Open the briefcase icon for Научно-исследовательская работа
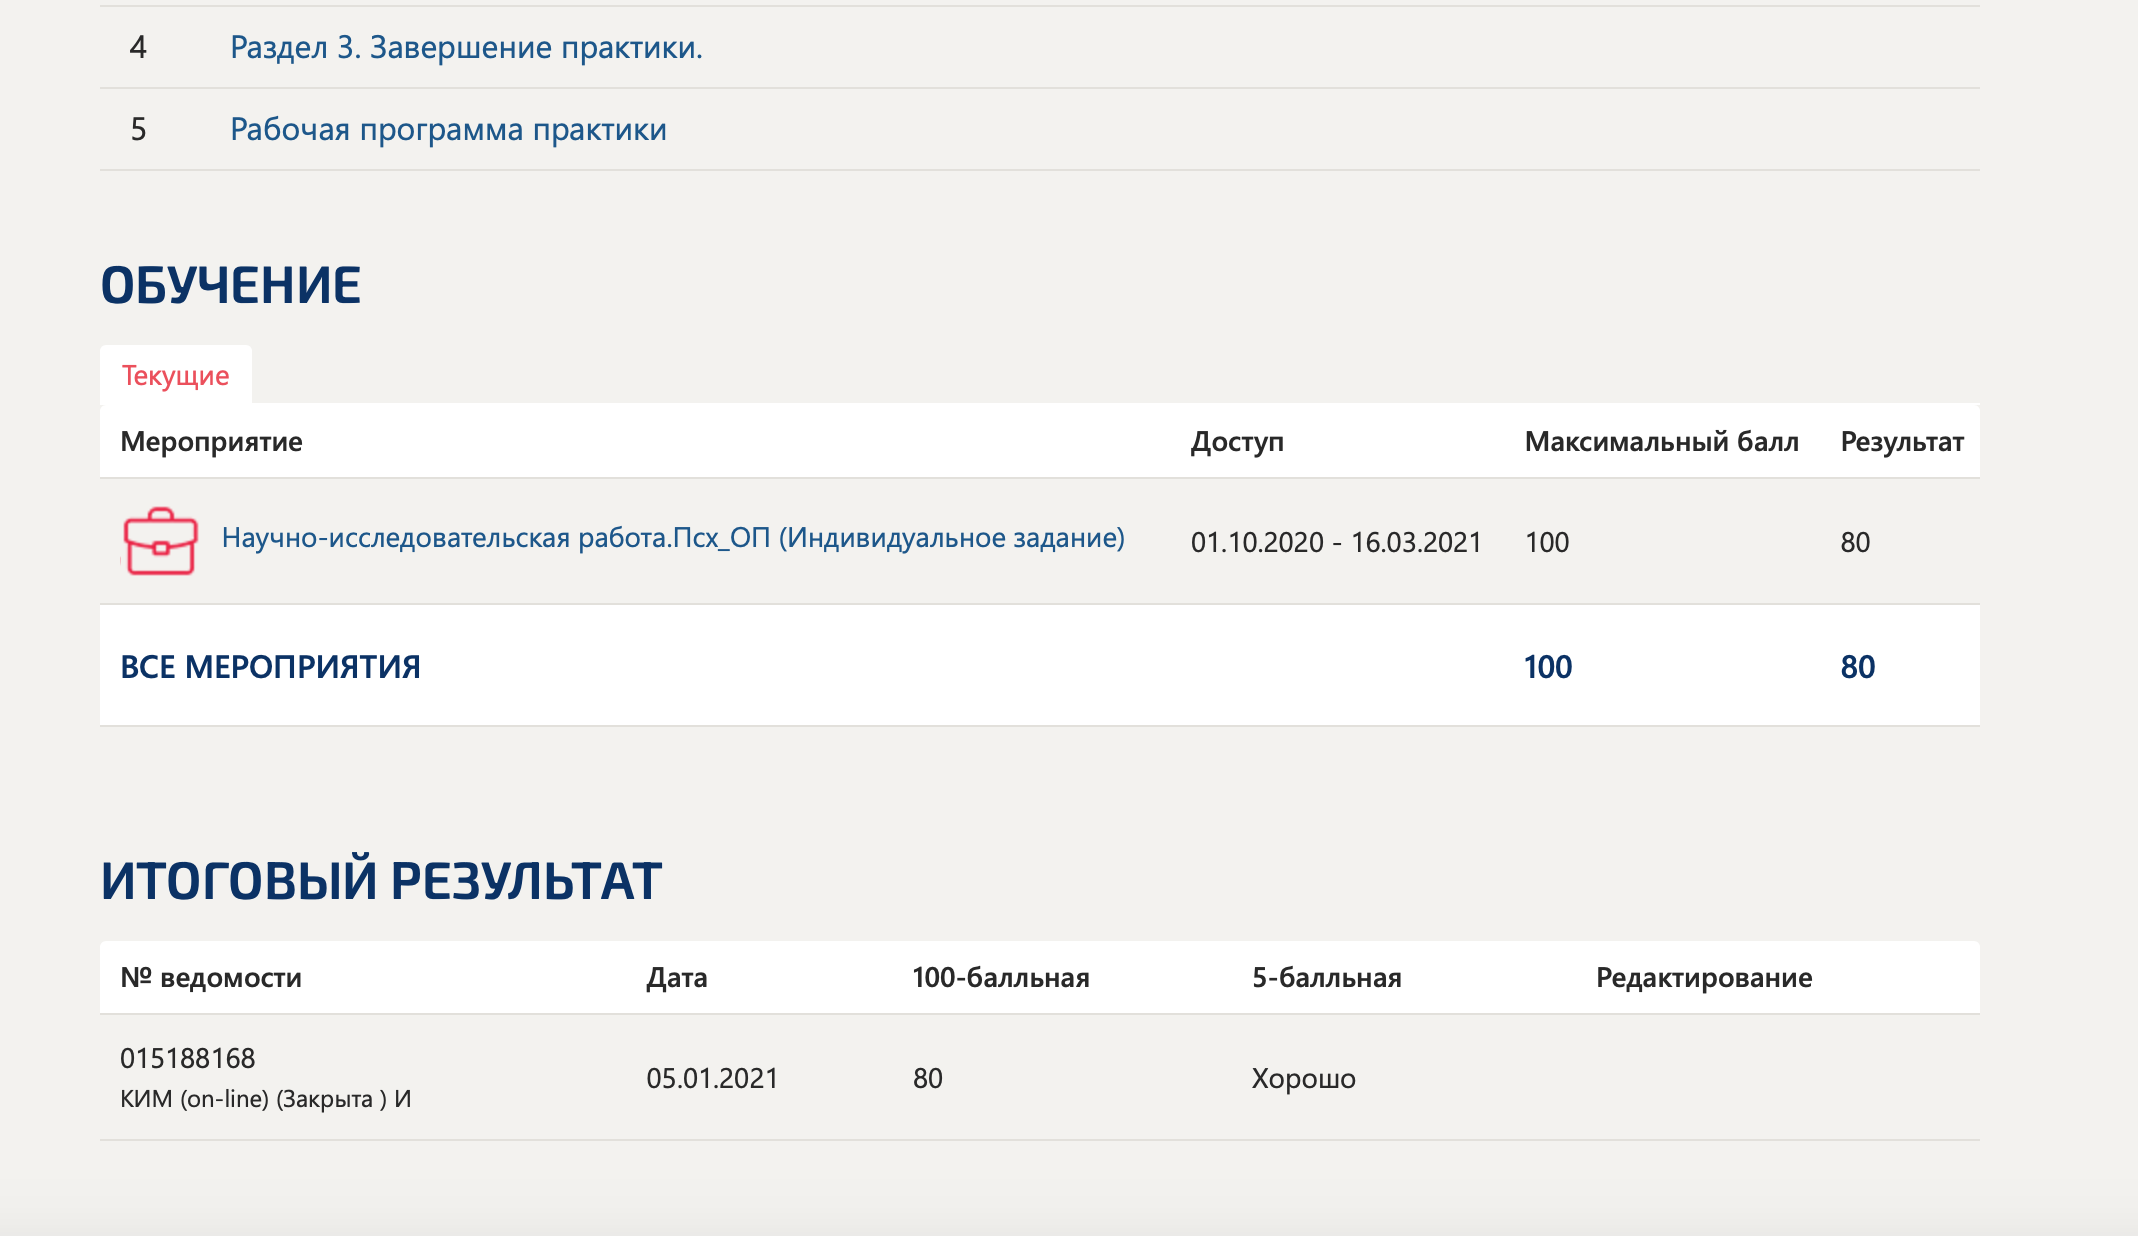 (x=160, y=541)
